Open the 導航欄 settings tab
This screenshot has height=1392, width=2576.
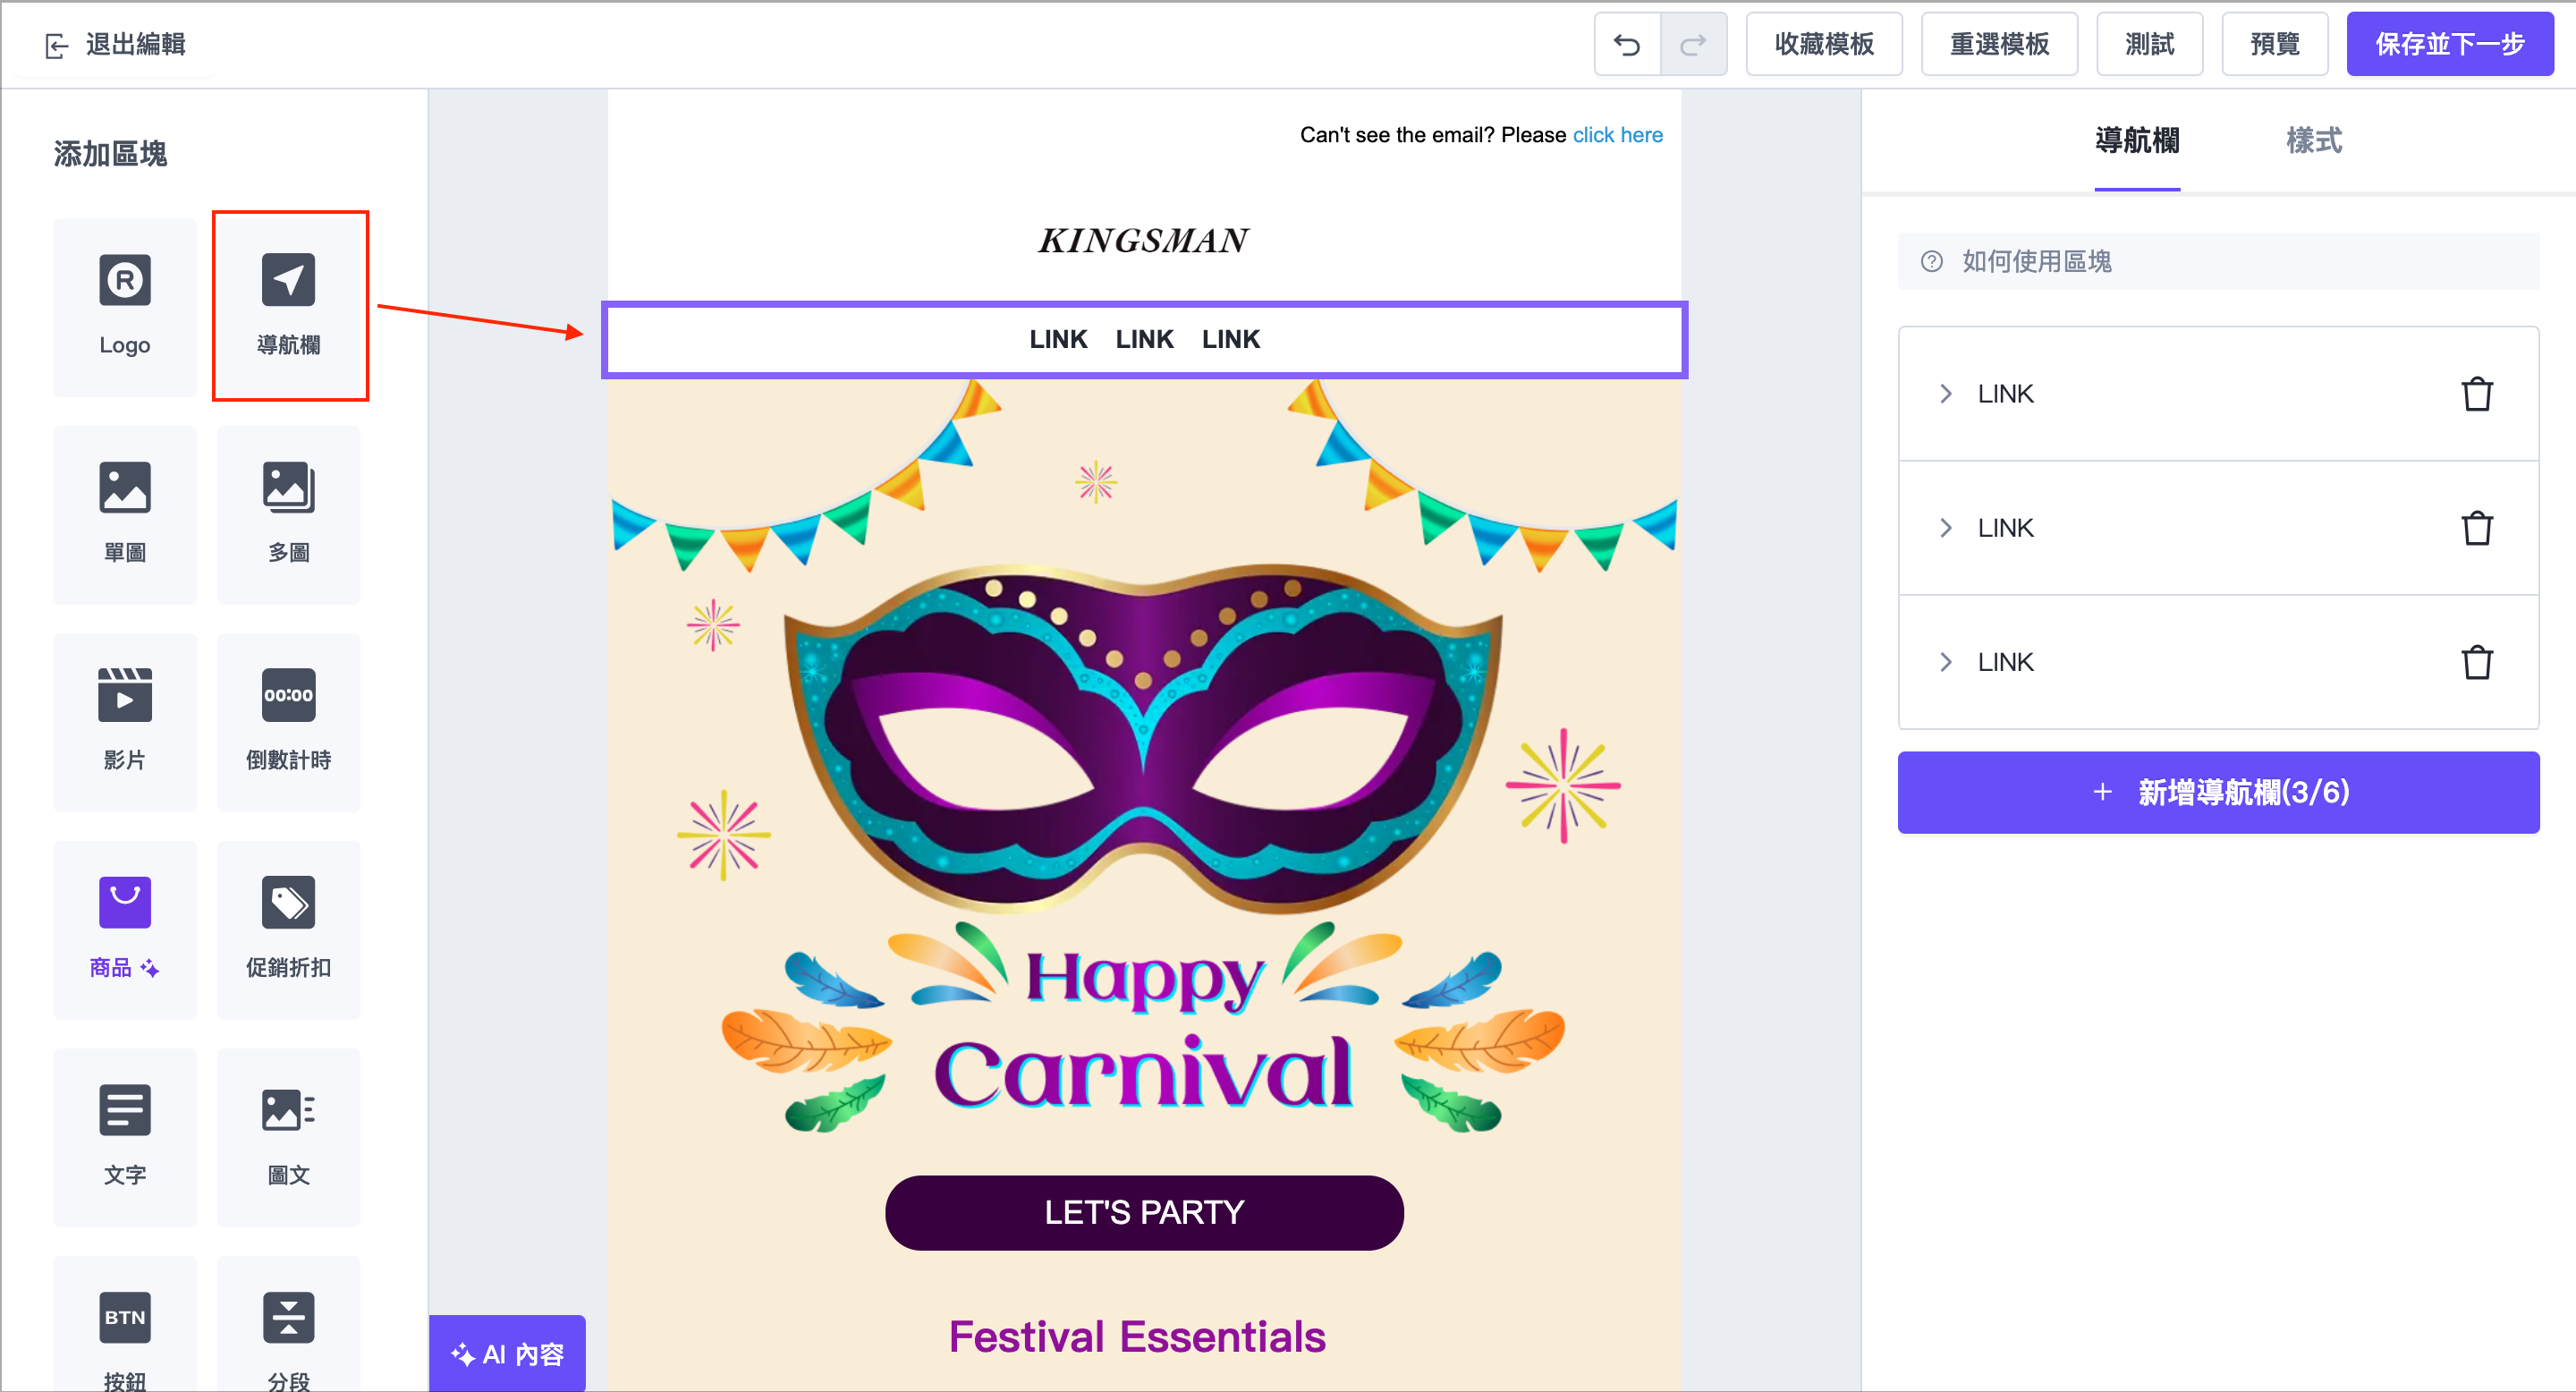click(2137, 141)
